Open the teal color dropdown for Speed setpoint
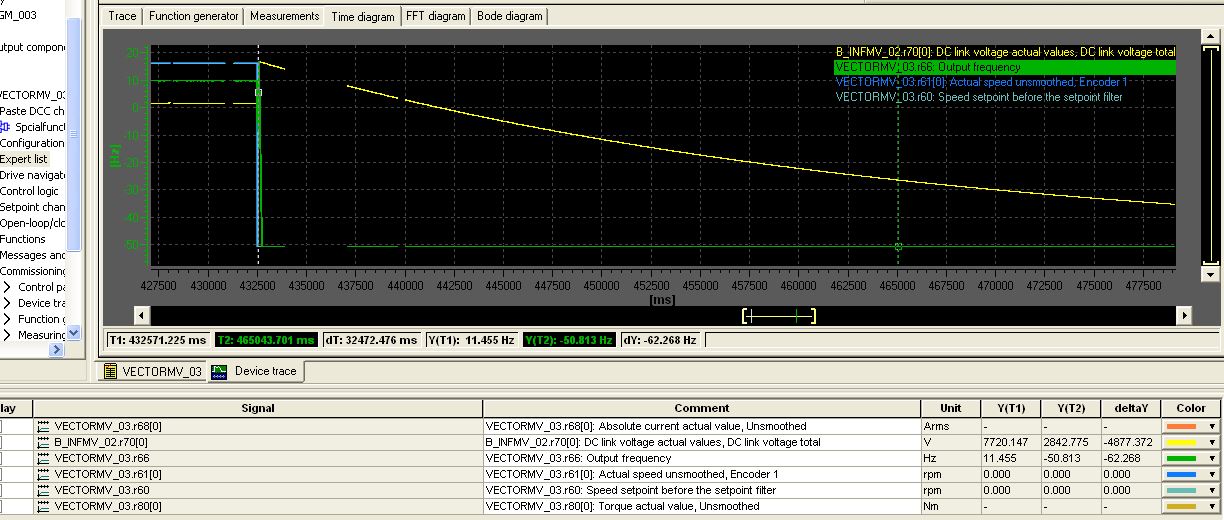 pyautogui.click(x=1212, y=490)
